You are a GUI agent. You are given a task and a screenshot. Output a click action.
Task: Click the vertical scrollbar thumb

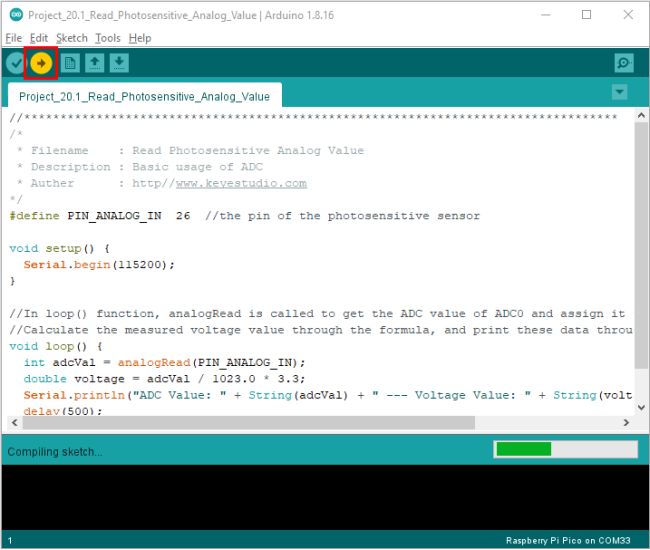tap(641, 245)
